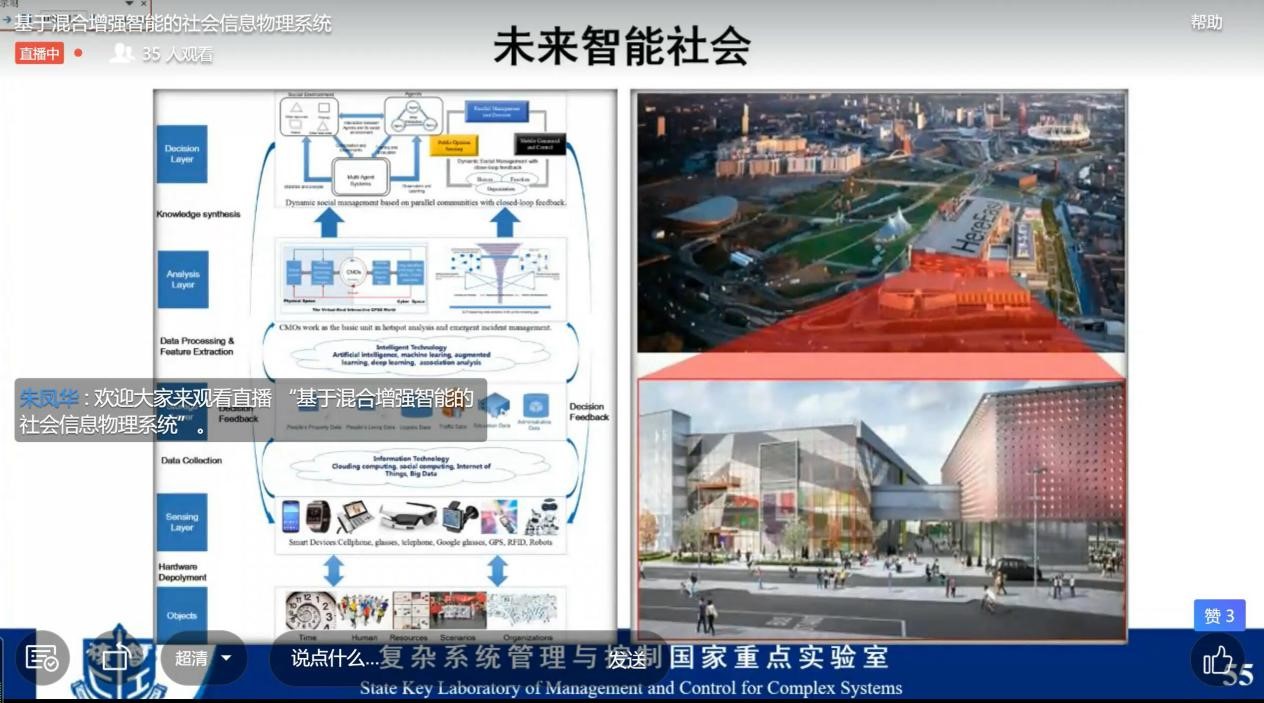Click the aerial city photo in the slide
1264x703 pixels.
pyautogui.click(x=881, y=220)
